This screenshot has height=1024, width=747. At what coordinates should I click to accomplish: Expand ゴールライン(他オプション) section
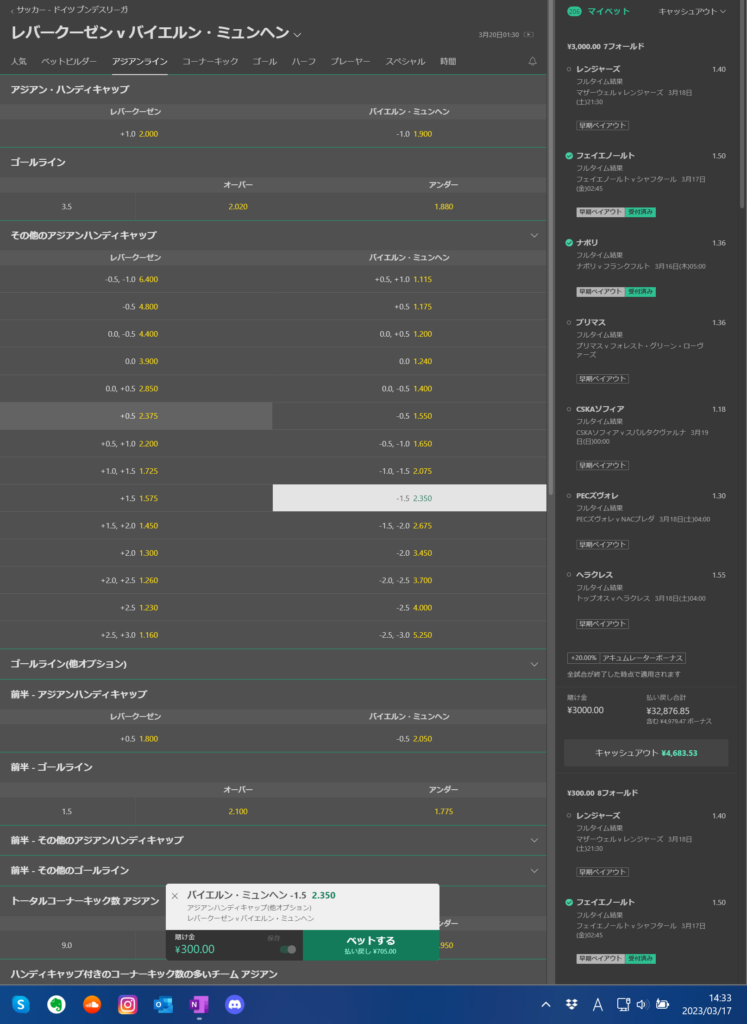[x=533, y=664]
